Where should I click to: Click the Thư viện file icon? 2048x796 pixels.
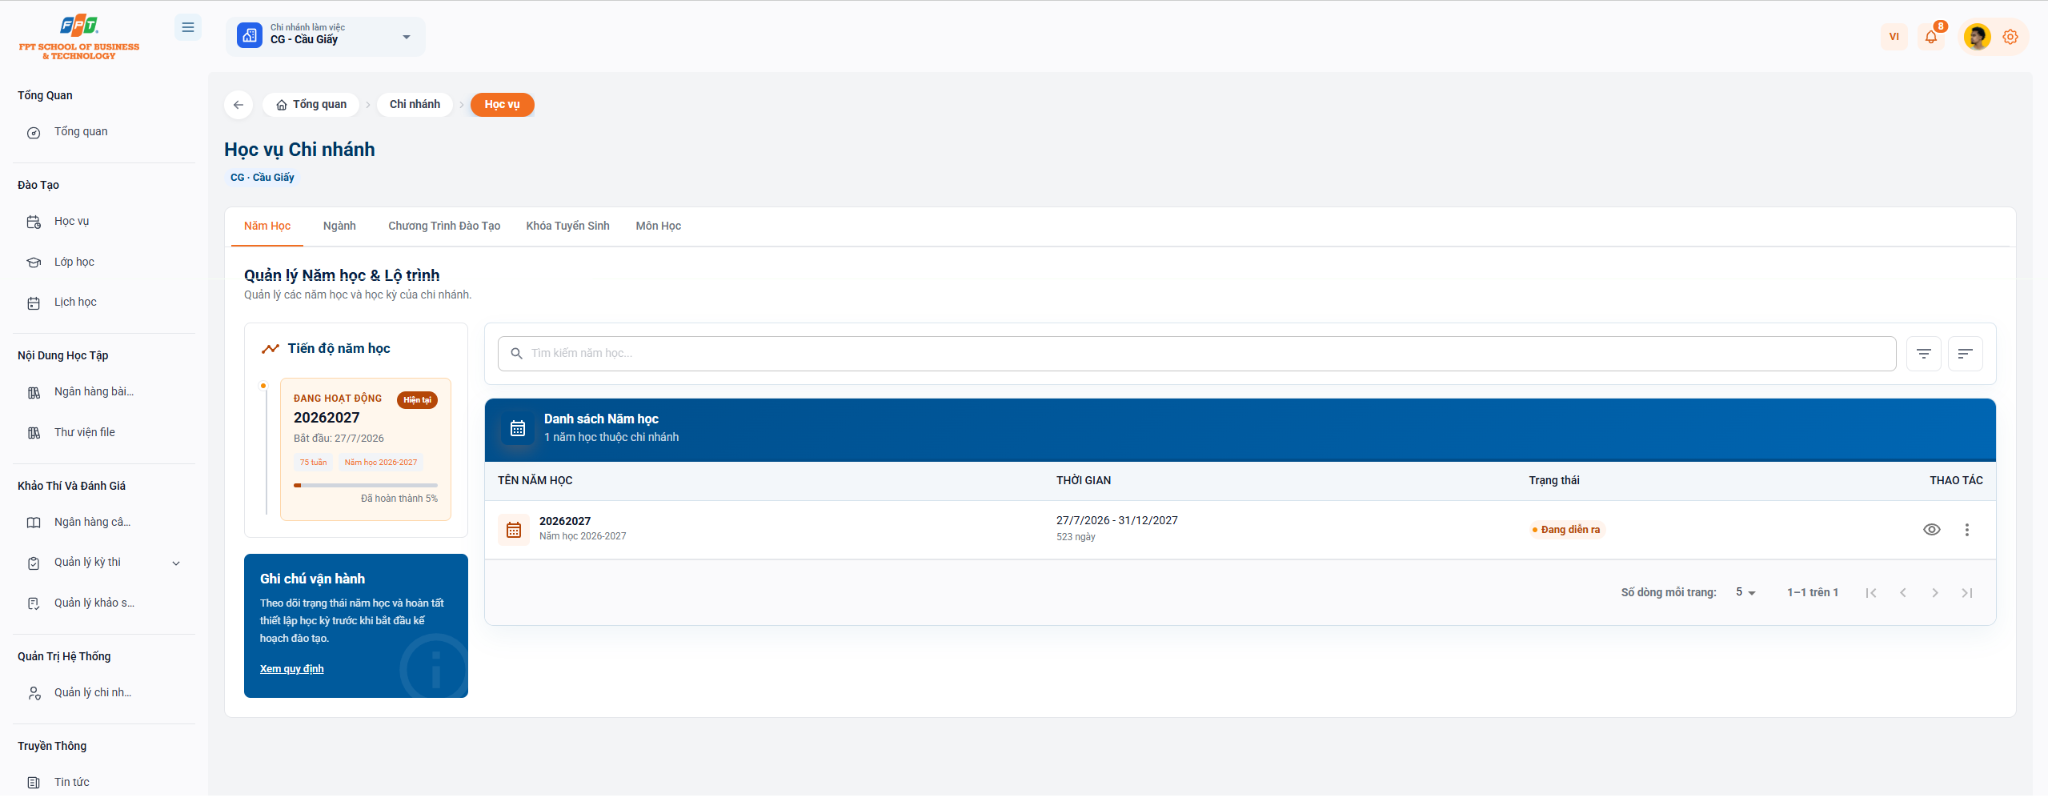(34, 433)
